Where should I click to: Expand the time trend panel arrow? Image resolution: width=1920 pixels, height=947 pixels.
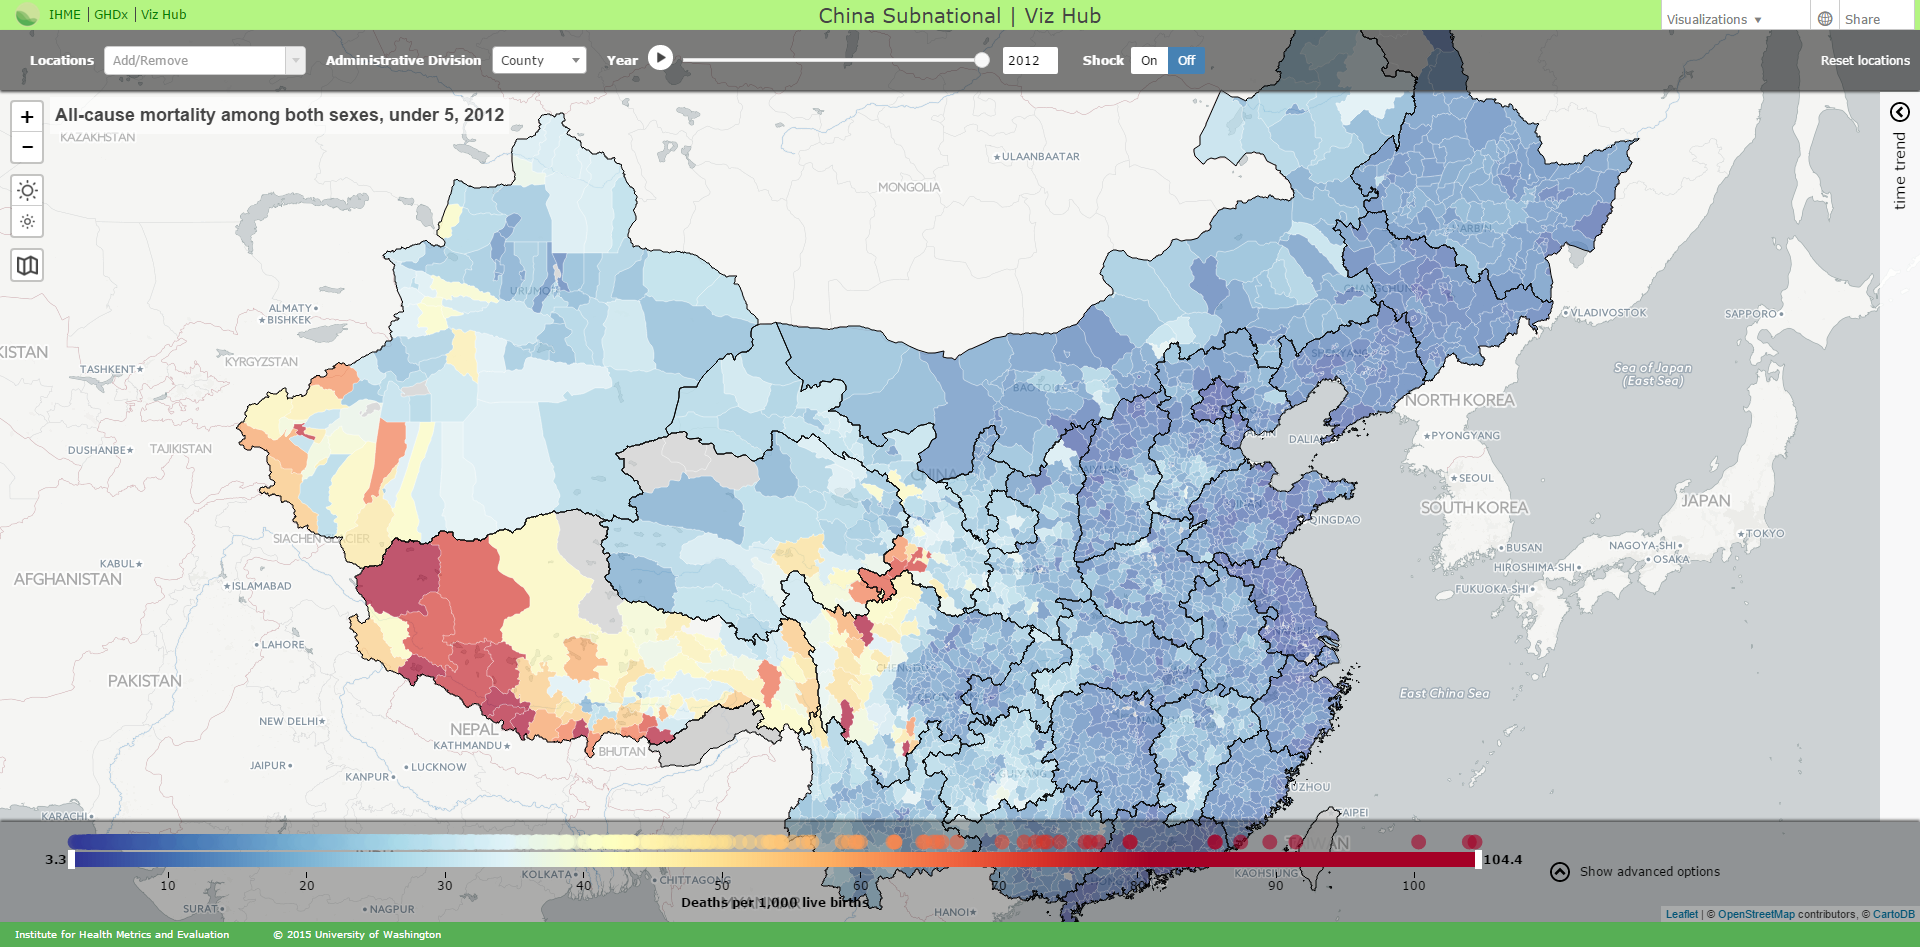click(x=1900, y=112)
